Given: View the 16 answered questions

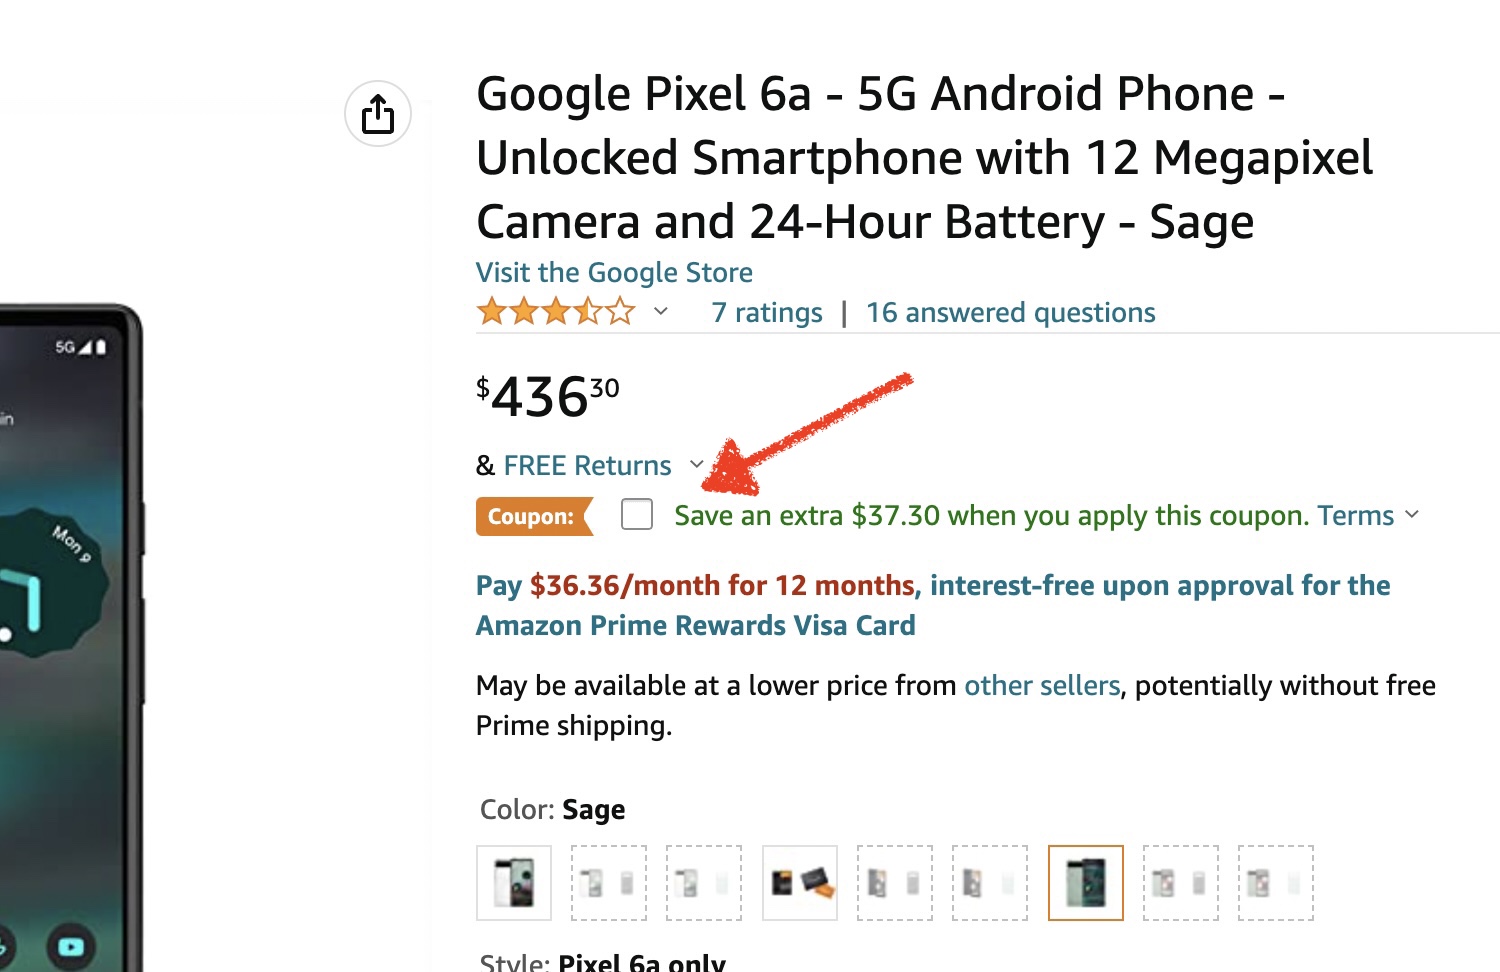Looking at the screenshot, I should click(x=1010, y=313).
